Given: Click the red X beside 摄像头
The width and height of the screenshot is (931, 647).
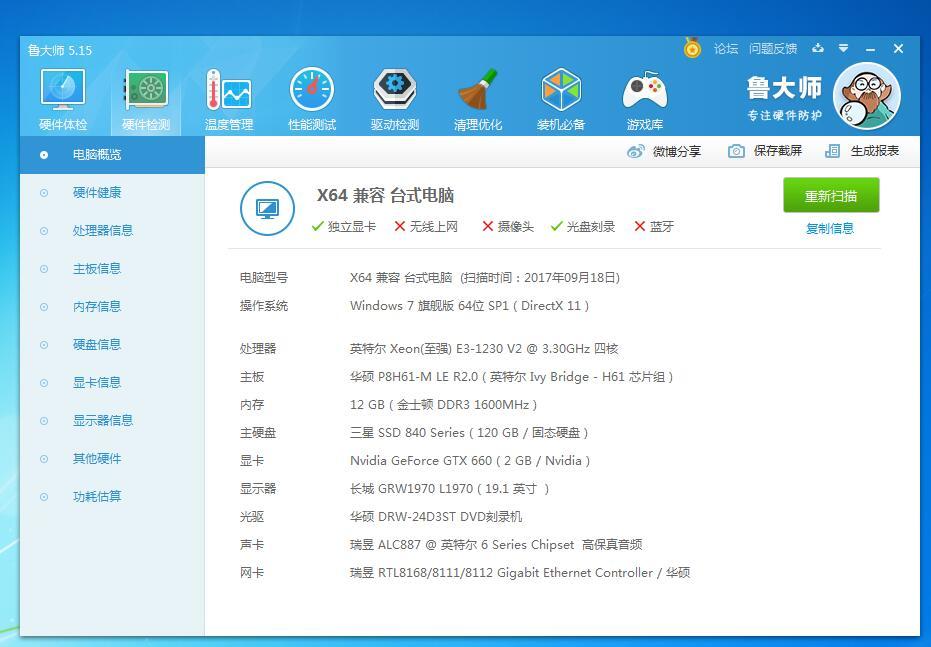Looking at the screenshot, I should pyautogui.click(x=488, y=227).
